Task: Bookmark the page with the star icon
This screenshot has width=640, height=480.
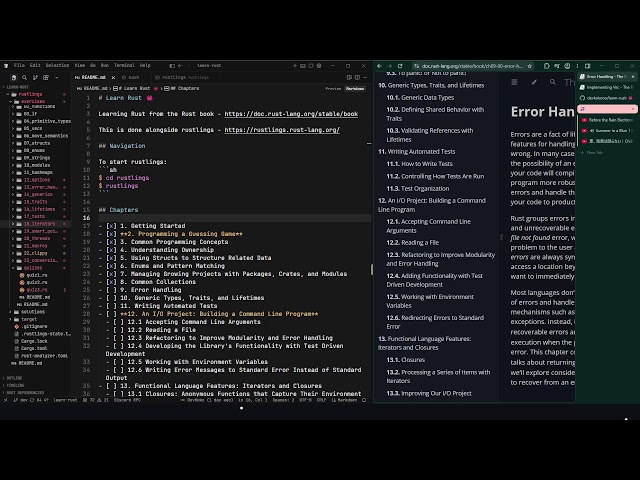Action: (530, 66)
